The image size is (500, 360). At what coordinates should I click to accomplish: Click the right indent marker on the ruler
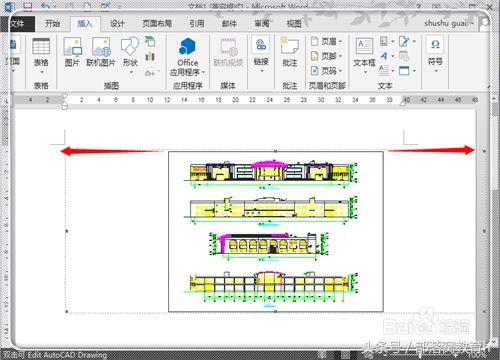point(403,103)
